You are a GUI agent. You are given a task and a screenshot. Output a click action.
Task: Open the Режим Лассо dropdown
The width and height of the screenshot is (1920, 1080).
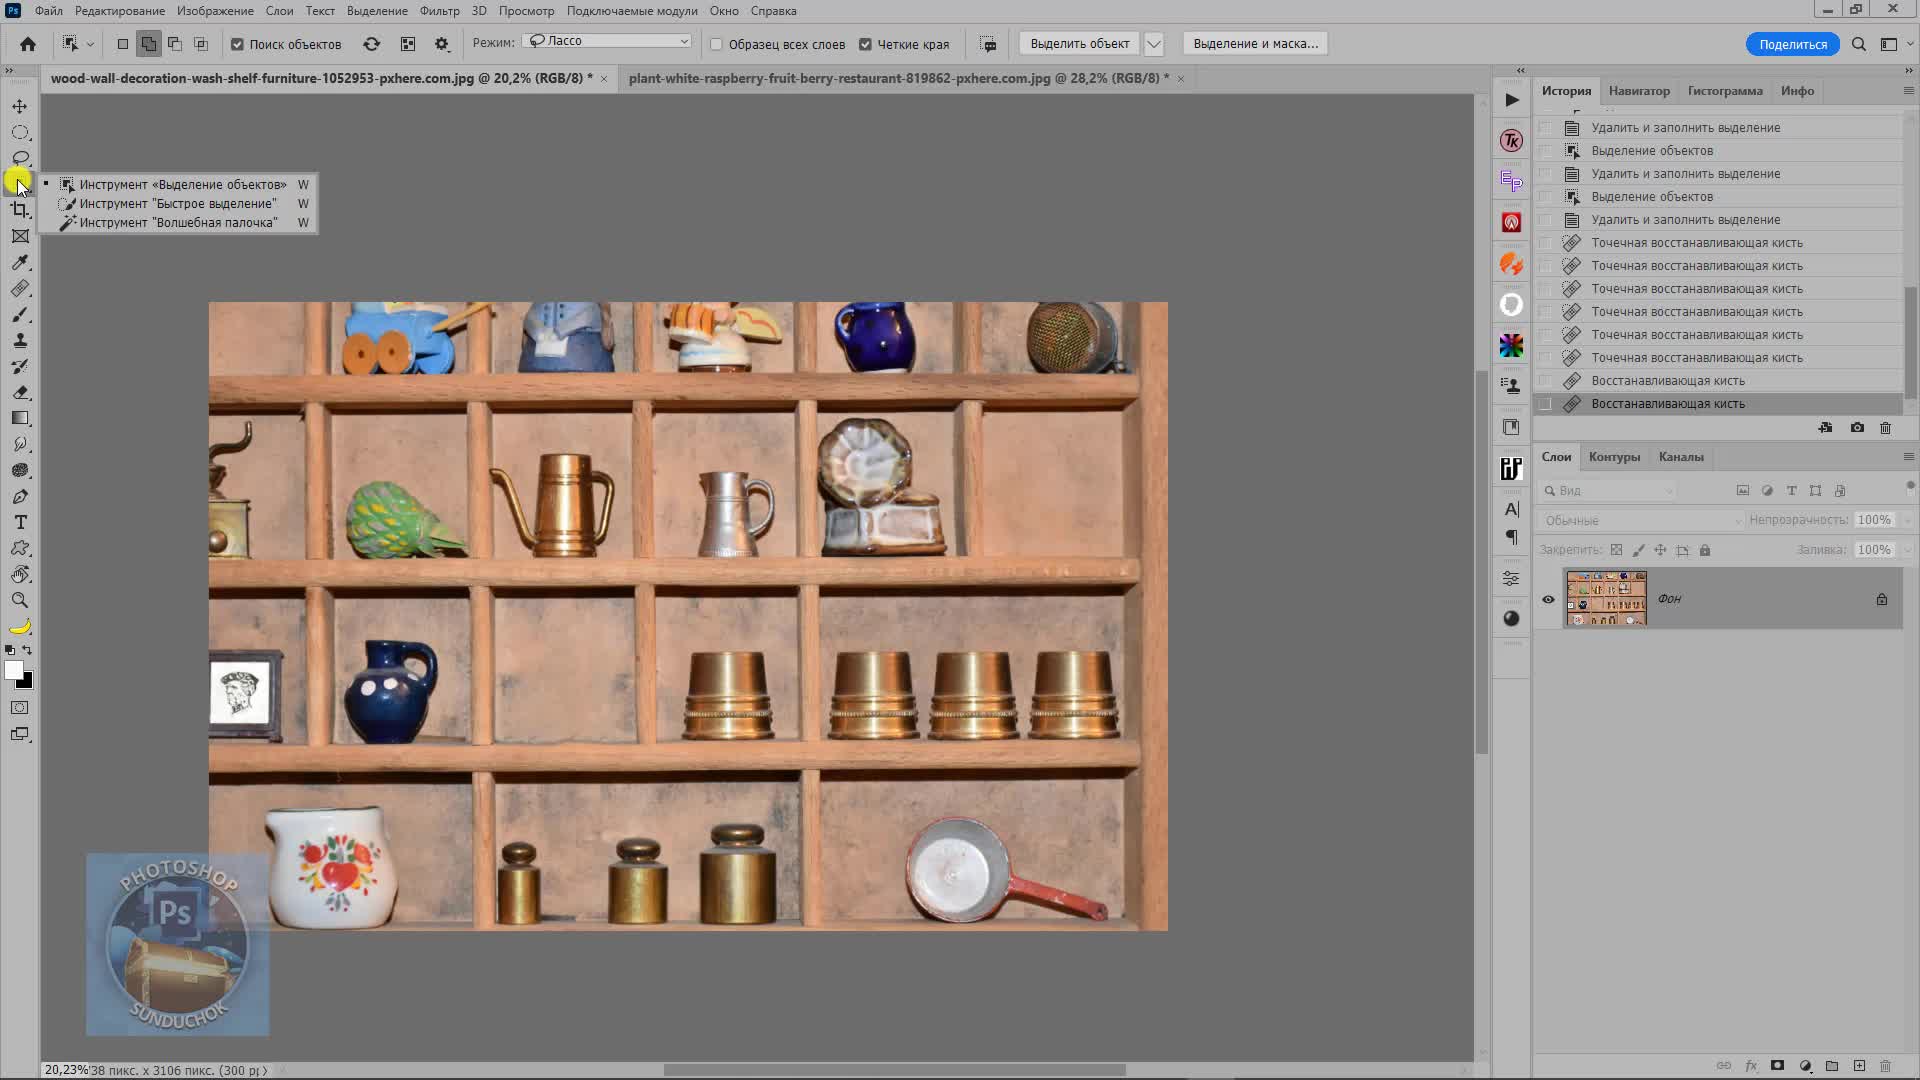point(608,41)
